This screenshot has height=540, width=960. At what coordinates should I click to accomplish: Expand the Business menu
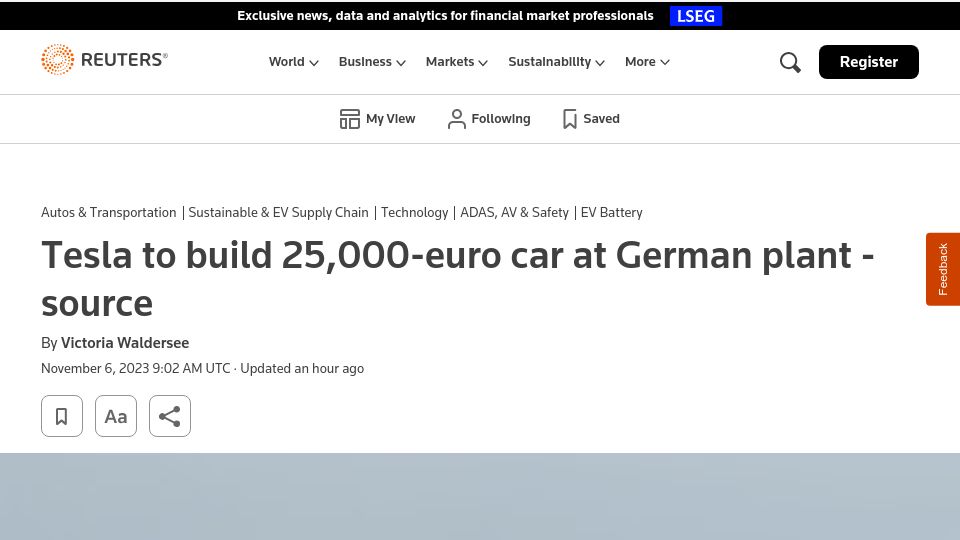pyautogui.click(x=372, y=62)
